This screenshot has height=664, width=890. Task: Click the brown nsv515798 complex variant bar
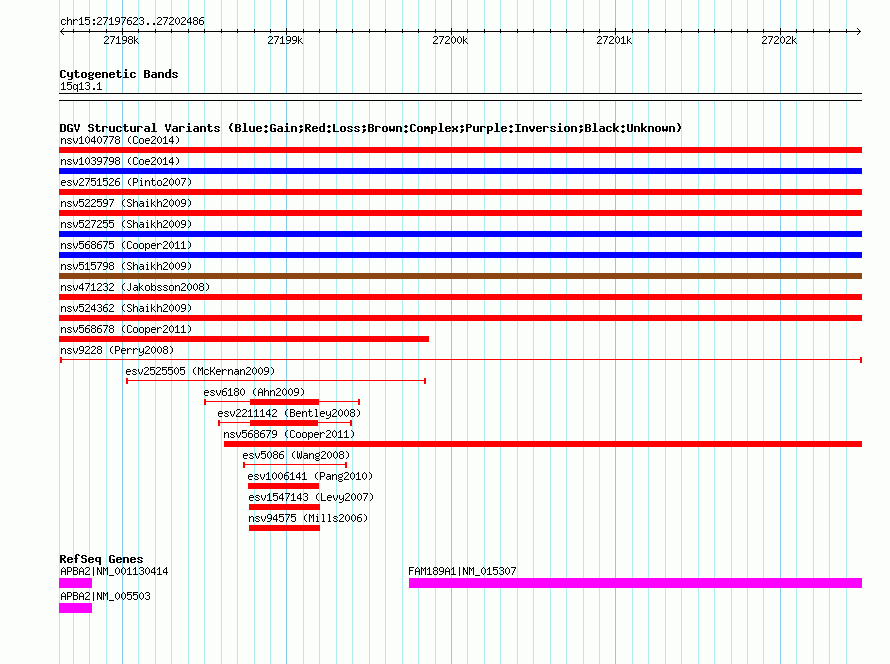pos(460,276)
